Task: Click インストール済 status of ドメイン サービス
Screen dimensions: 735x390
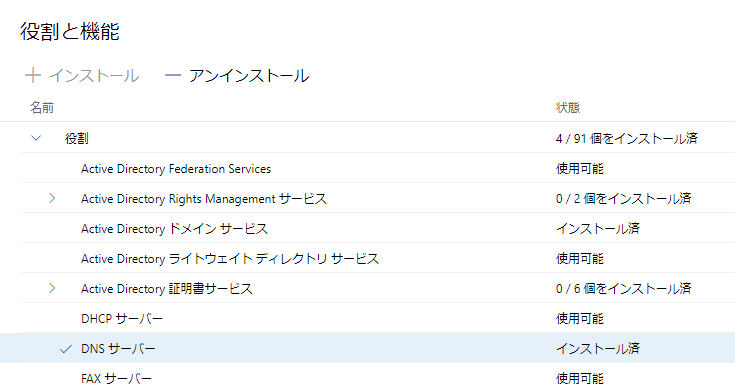Action: tap(598, 229)
